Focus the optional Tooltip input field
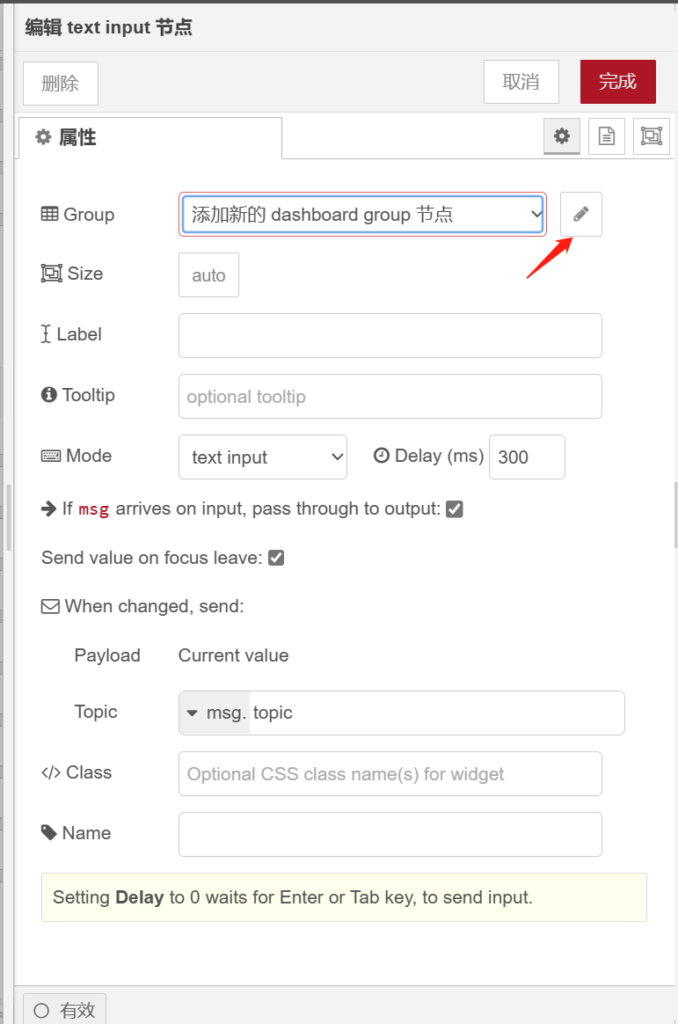The height and width of the screenshot is (1024, 678). [390, 396]
